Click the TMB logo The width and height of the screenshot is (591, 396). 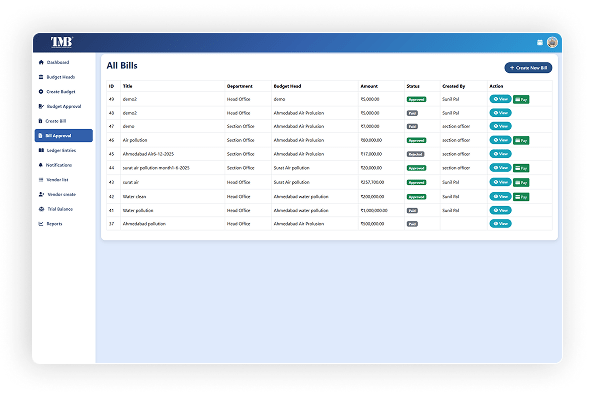pos(61,42)
